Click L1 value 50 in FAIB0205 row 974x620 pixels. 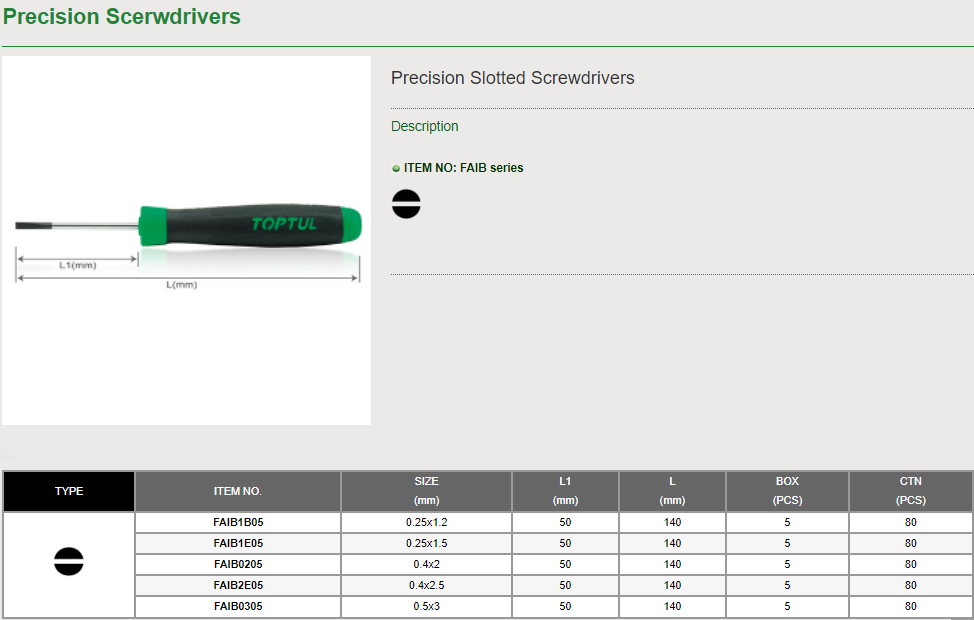[x=565, y=565]
